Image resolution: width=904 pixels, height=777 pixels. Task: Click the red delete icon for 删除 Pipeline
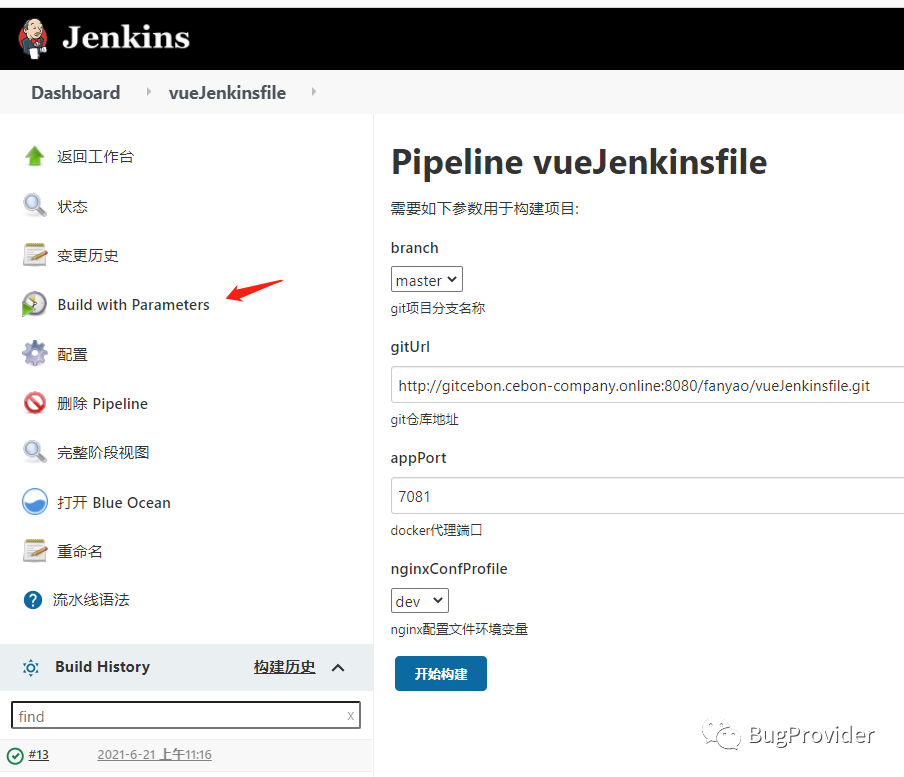coord(35,404)
